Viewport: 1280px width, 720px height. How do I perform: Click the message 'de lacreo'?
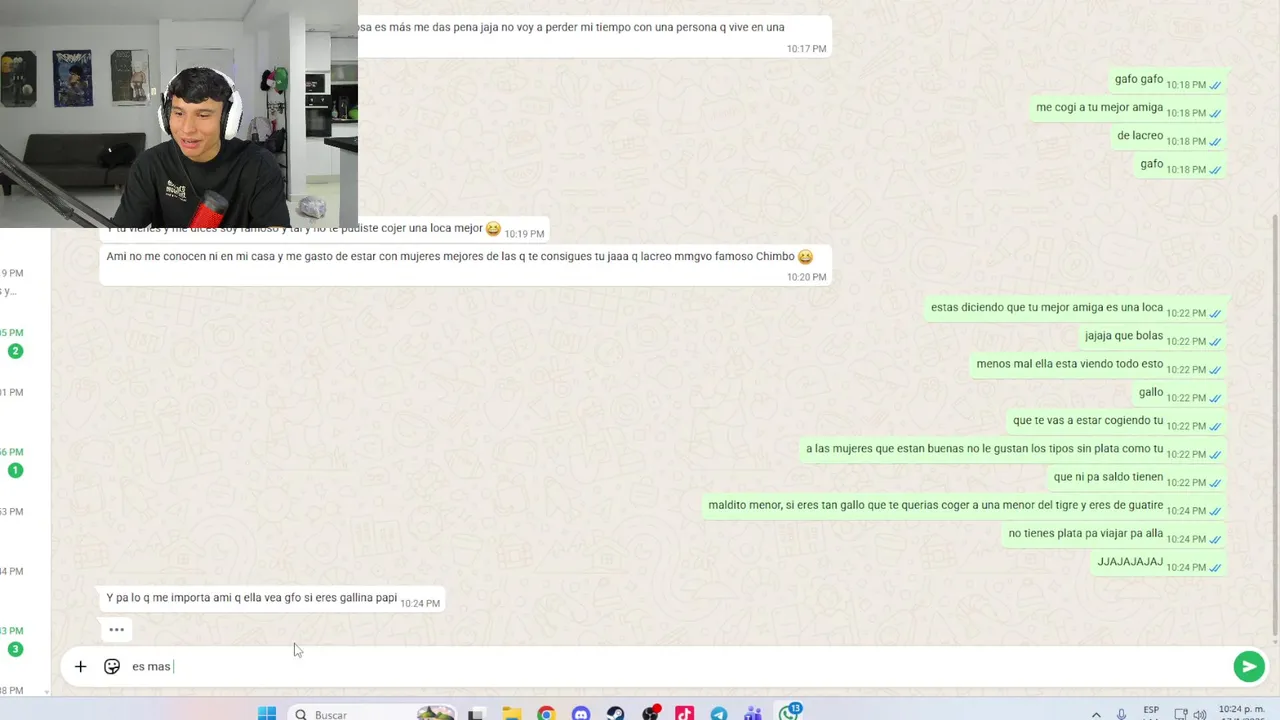point(1169,136)
